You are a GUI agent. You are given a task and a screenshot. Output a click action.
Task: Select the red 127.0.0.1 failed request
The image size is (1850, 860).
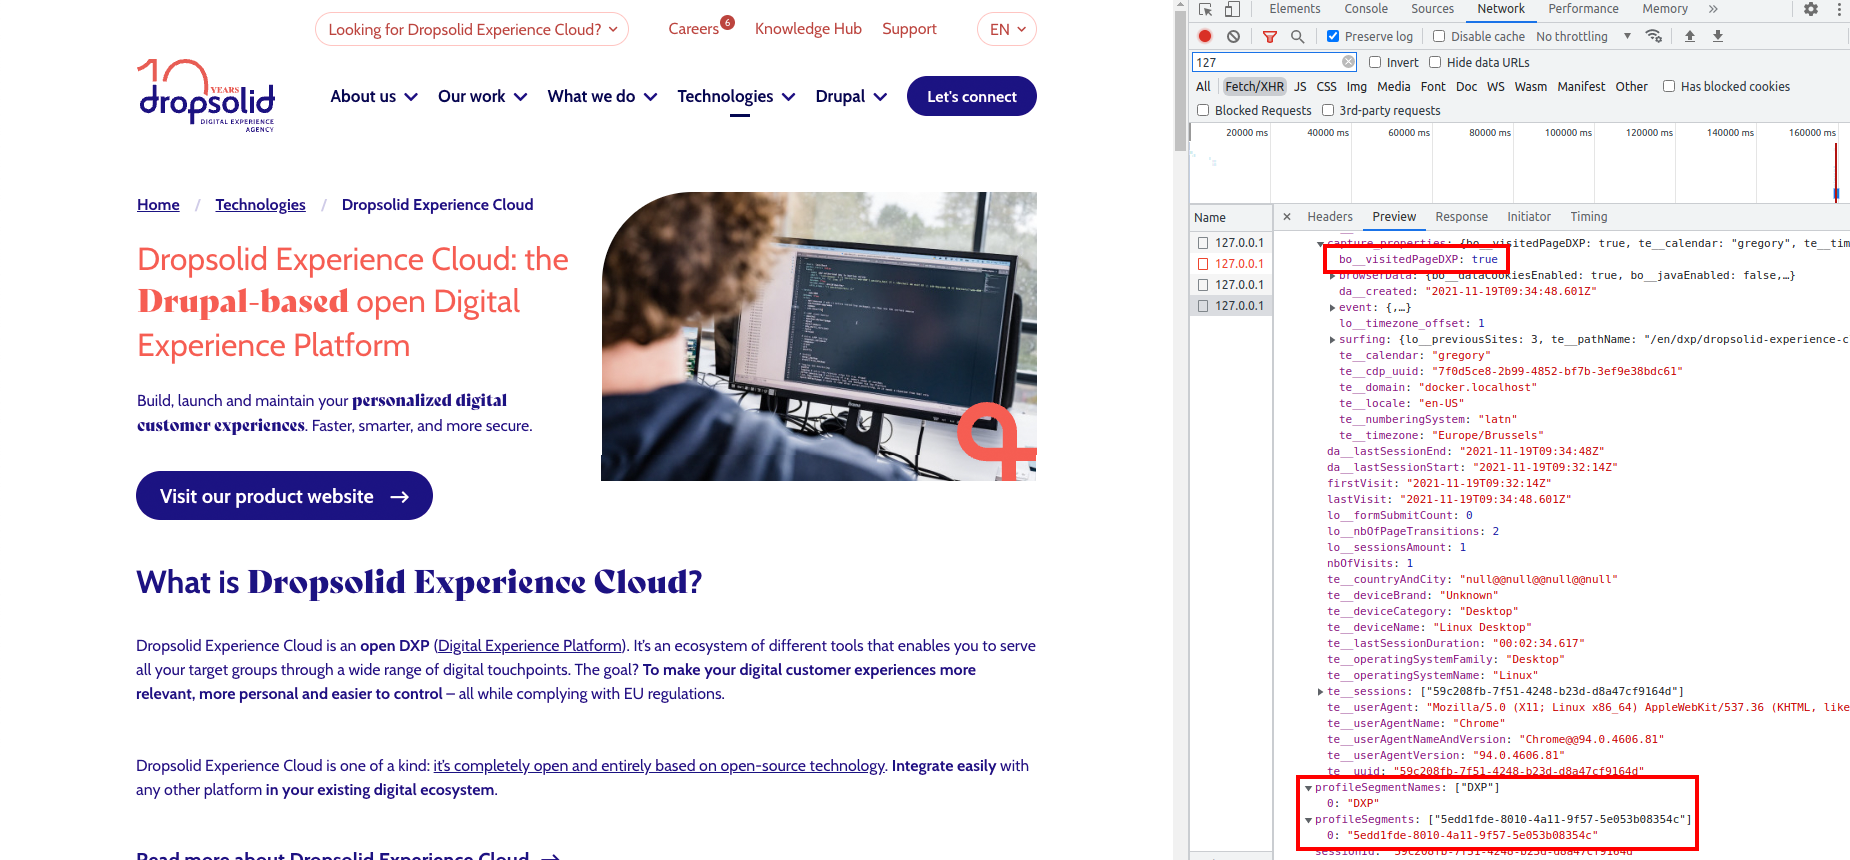pos(1239,264)
